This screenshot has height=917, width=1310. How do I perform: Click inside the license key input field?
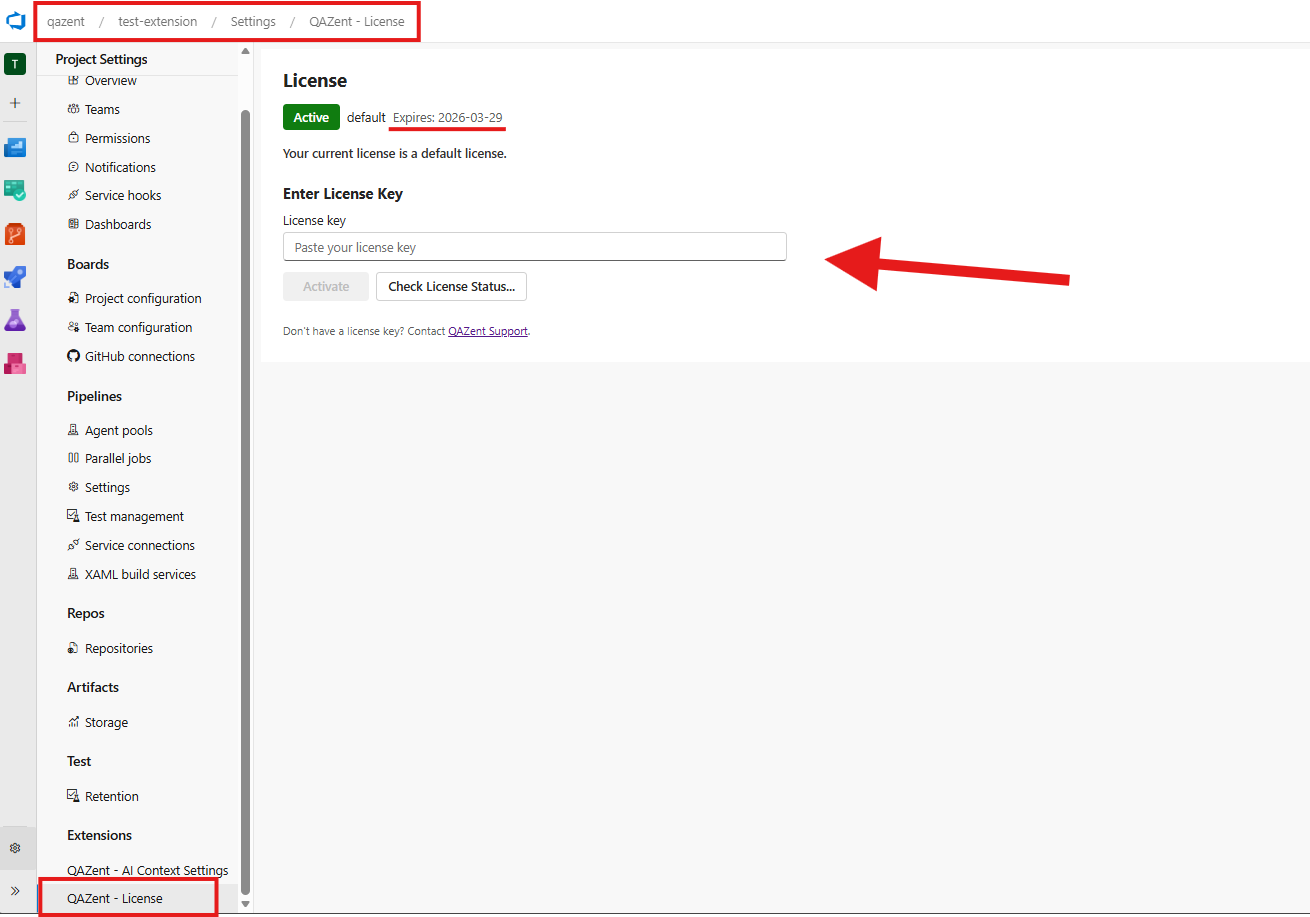tap(534, 246)
